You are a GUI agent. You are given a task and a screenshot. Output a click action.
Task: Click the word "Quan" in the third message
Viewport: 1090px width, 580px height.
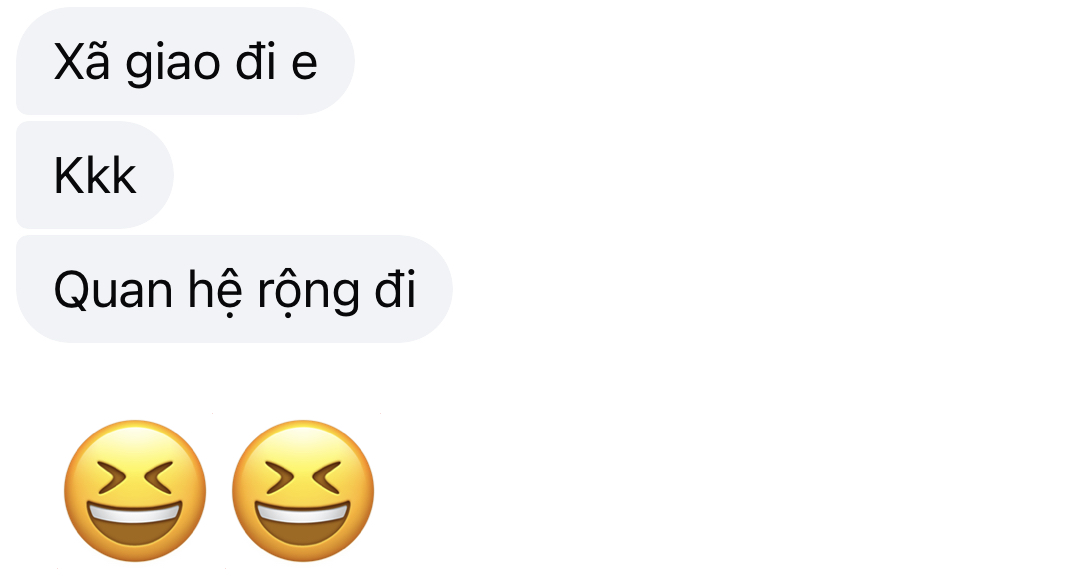point(113,291)
